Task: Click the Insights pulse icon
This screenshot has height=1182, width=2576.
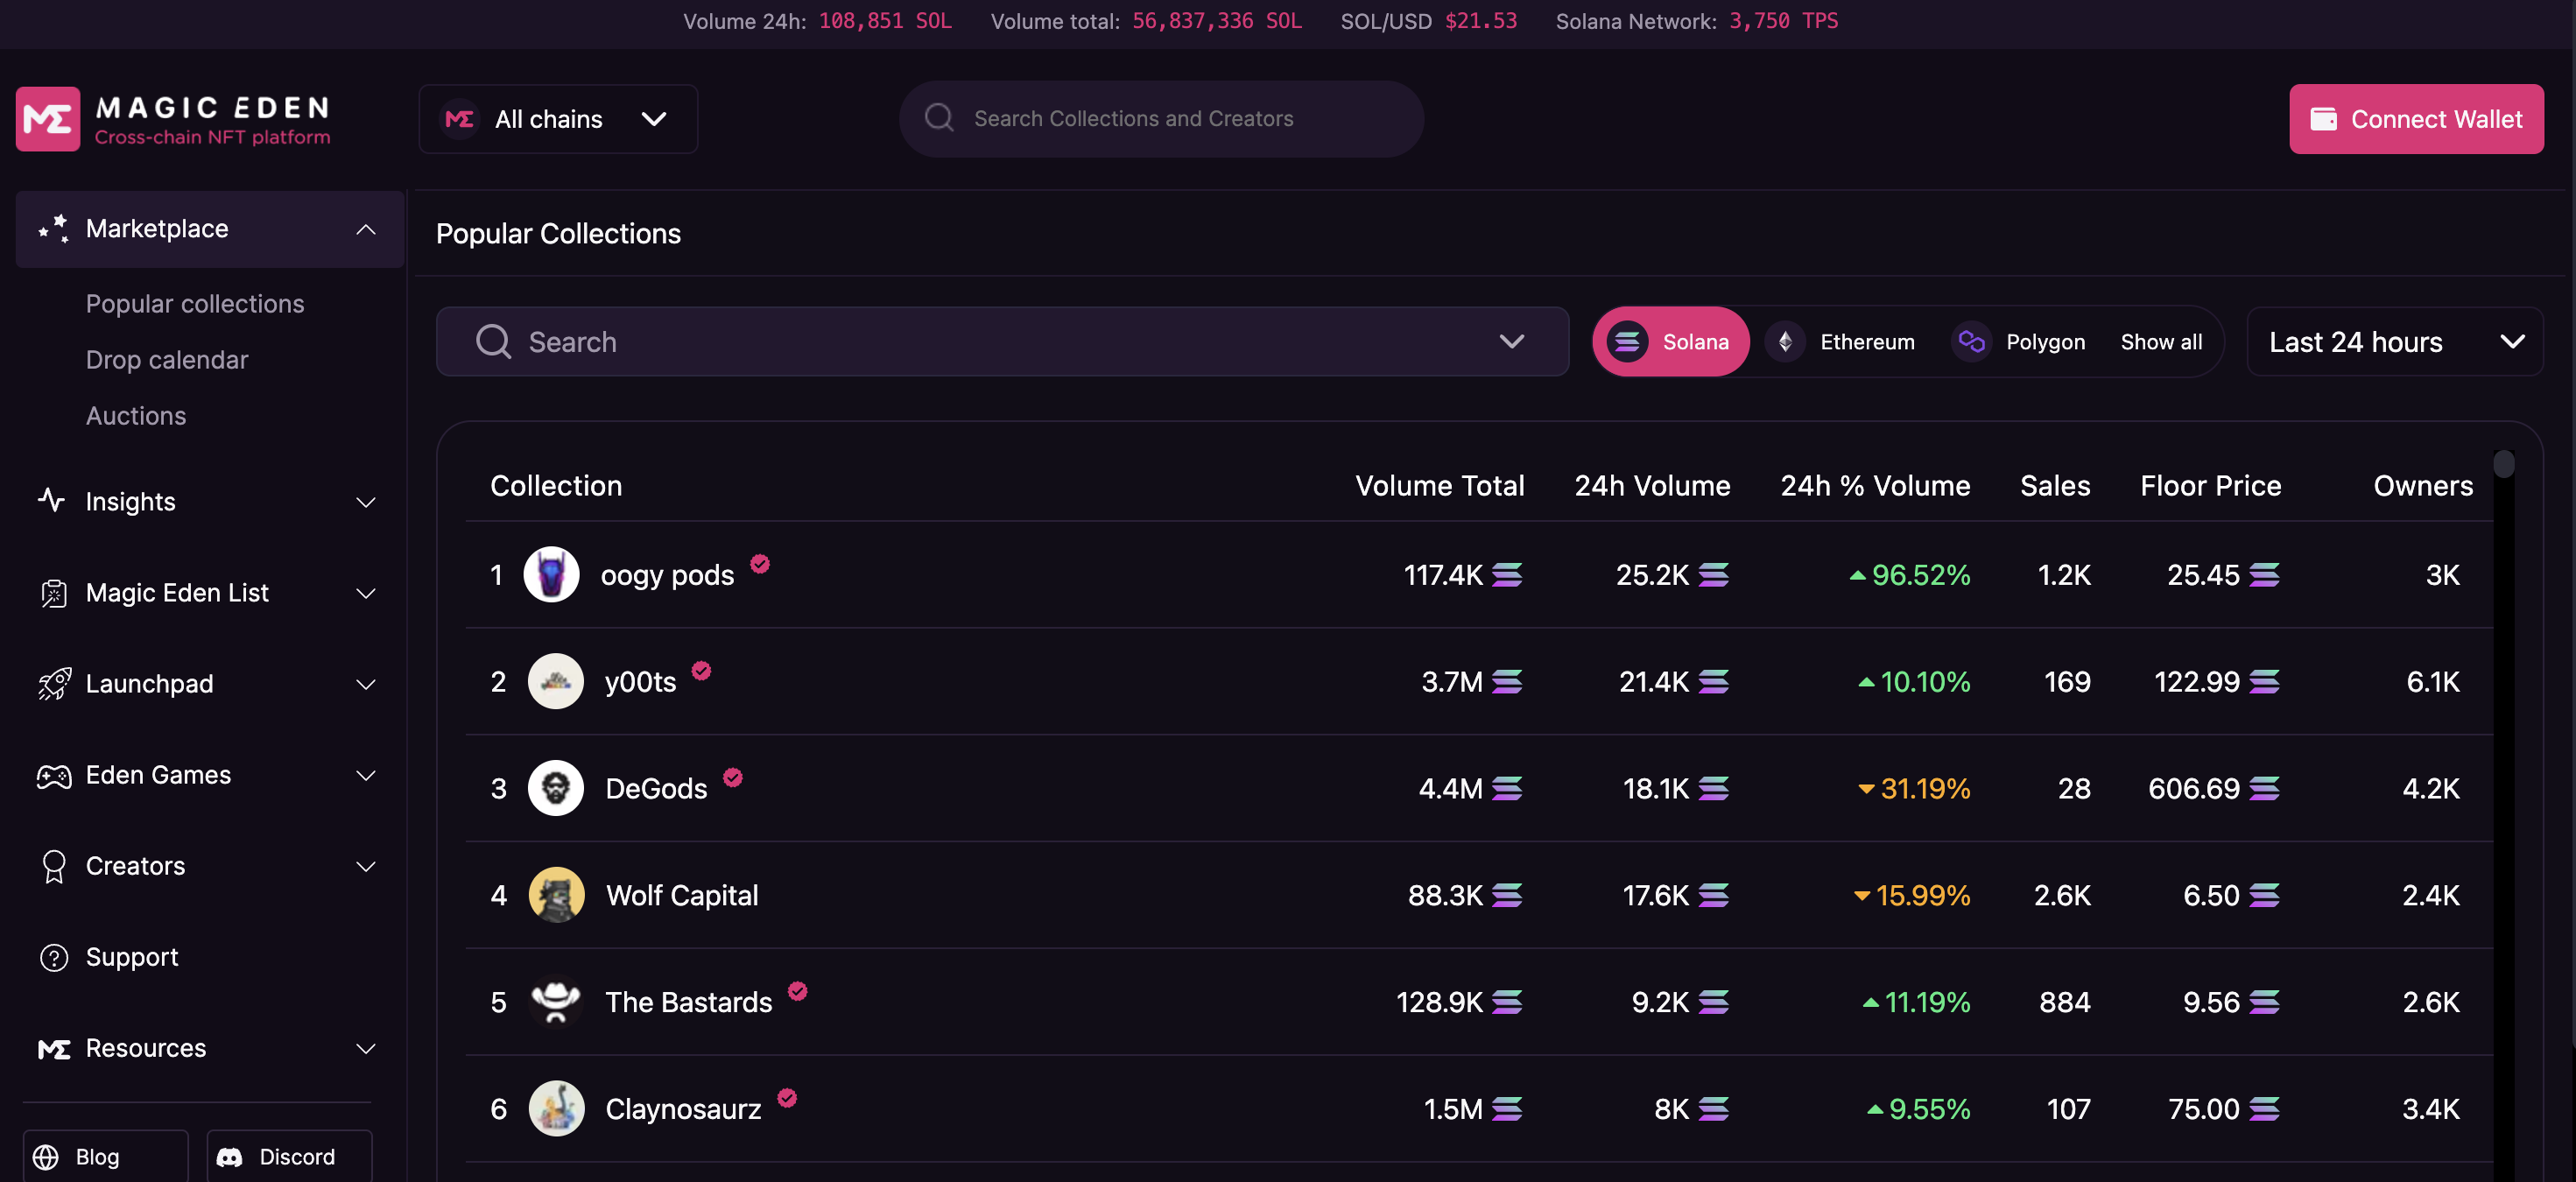Action: pyautogui.click(x=52, y=500)
